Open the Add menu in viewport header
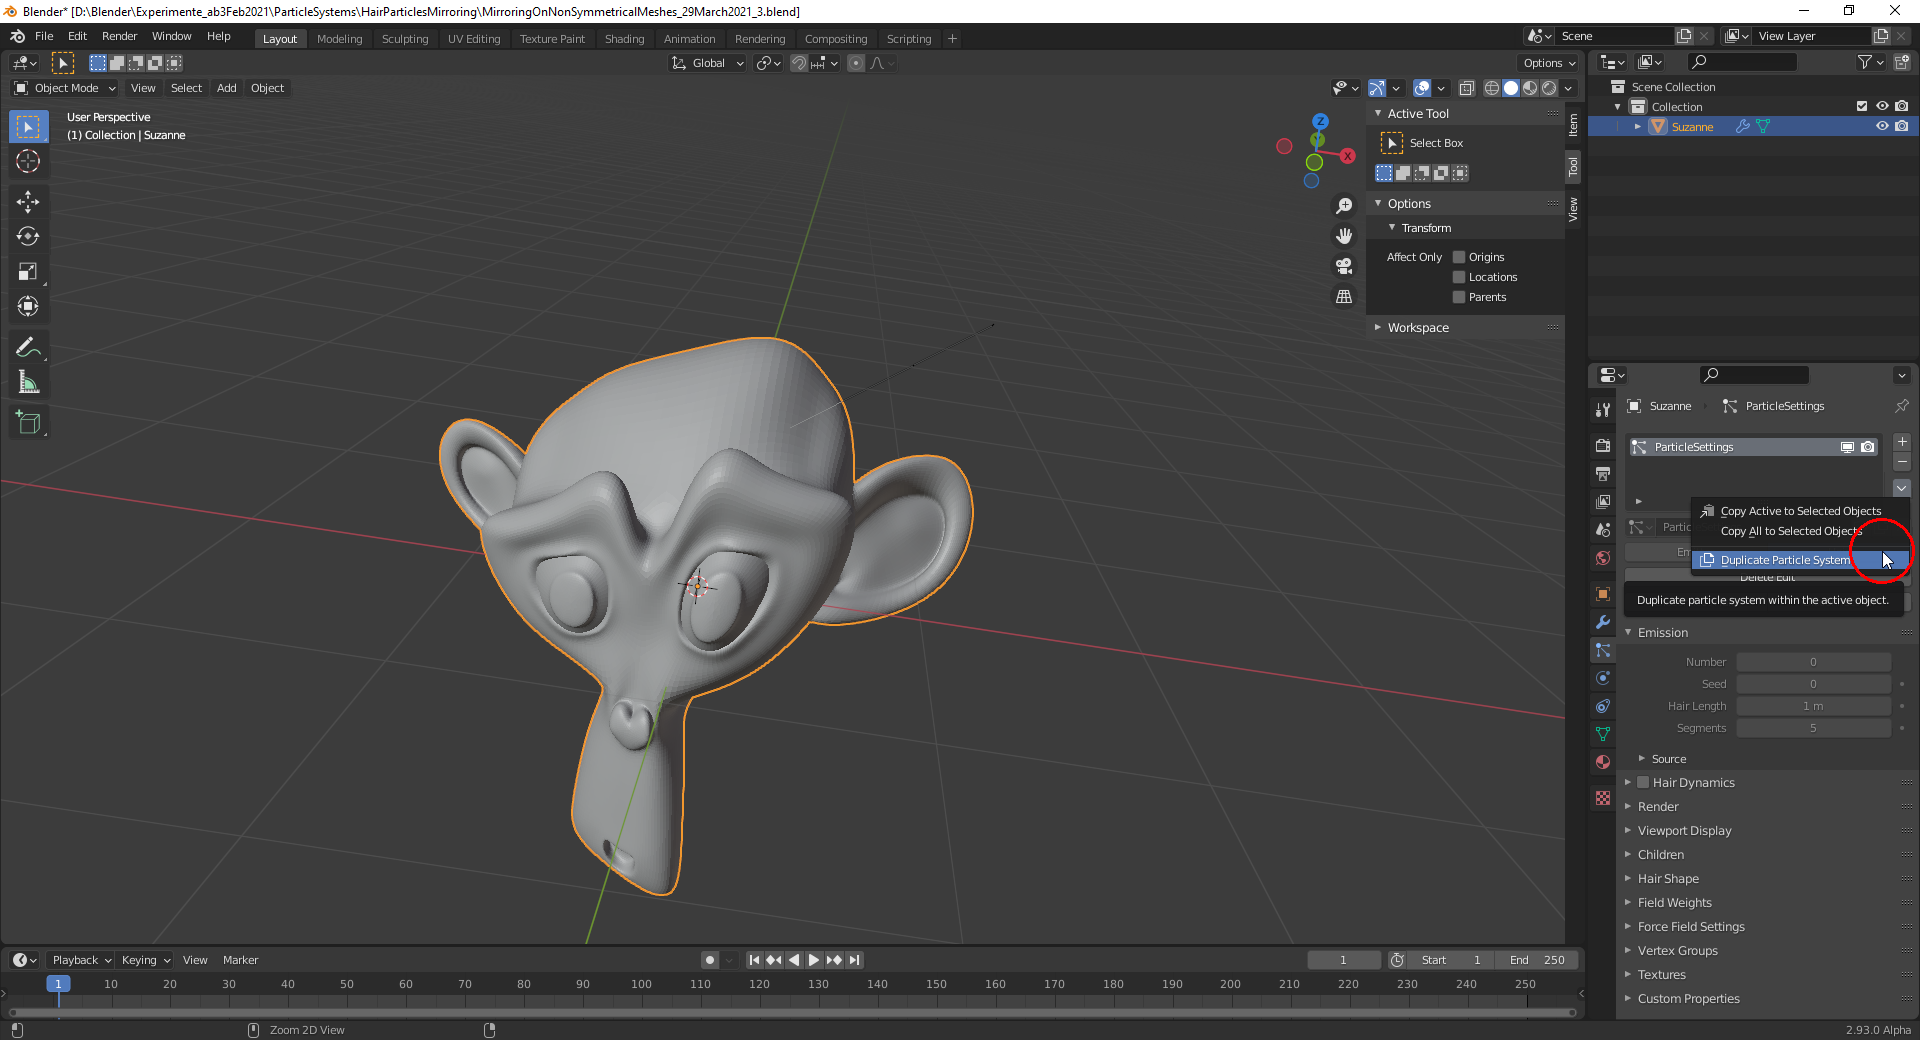This screenshot has height=1040, width=1920. [227, 88]
